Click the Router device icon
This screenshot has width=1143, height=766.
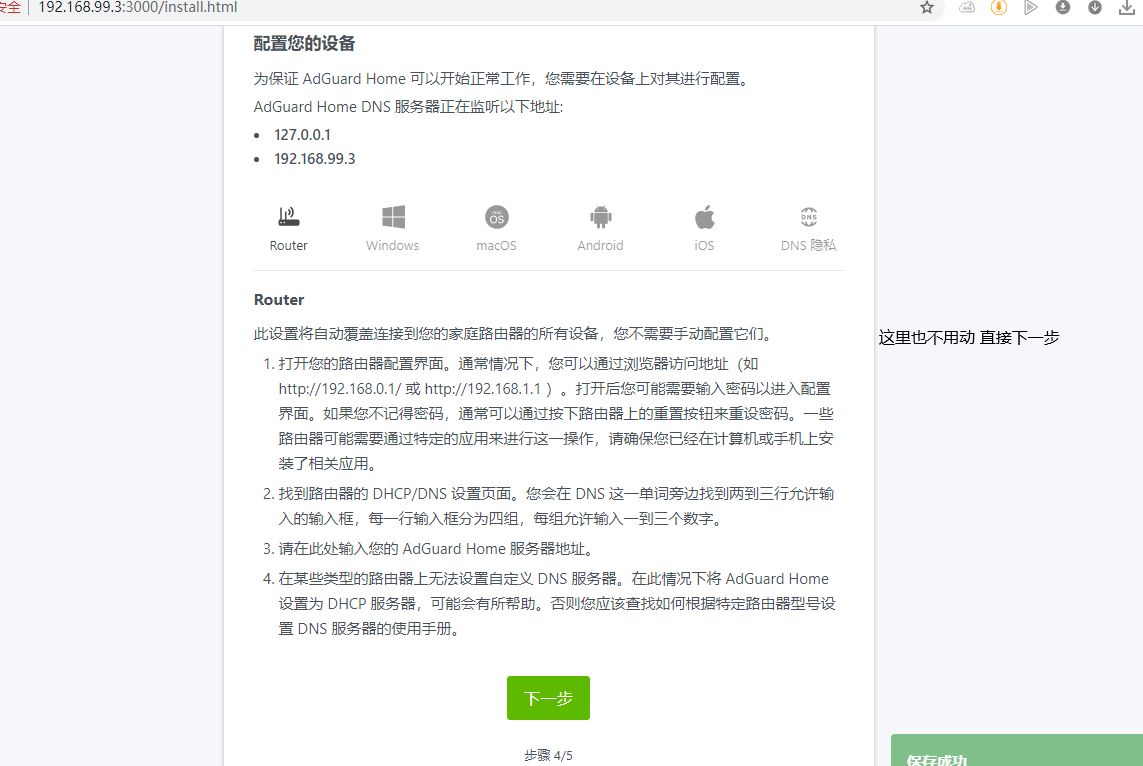coord(288,217)
